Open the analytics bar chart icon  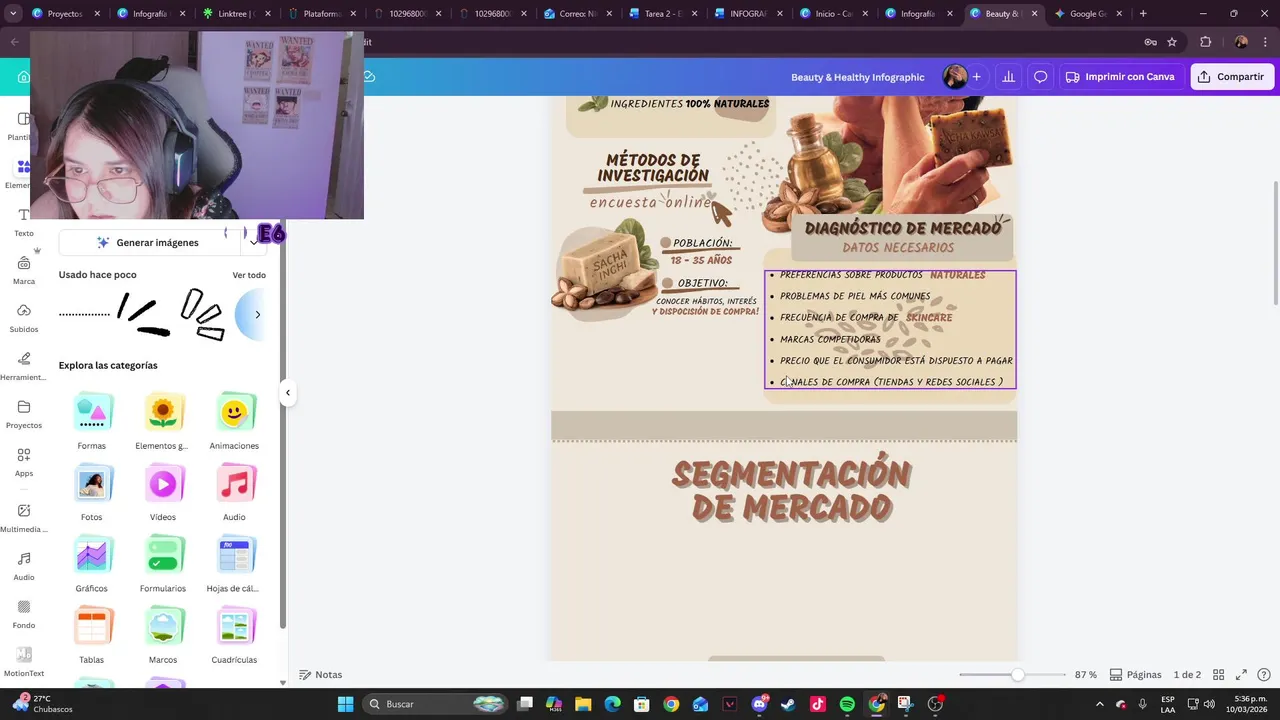[1008, 77]
